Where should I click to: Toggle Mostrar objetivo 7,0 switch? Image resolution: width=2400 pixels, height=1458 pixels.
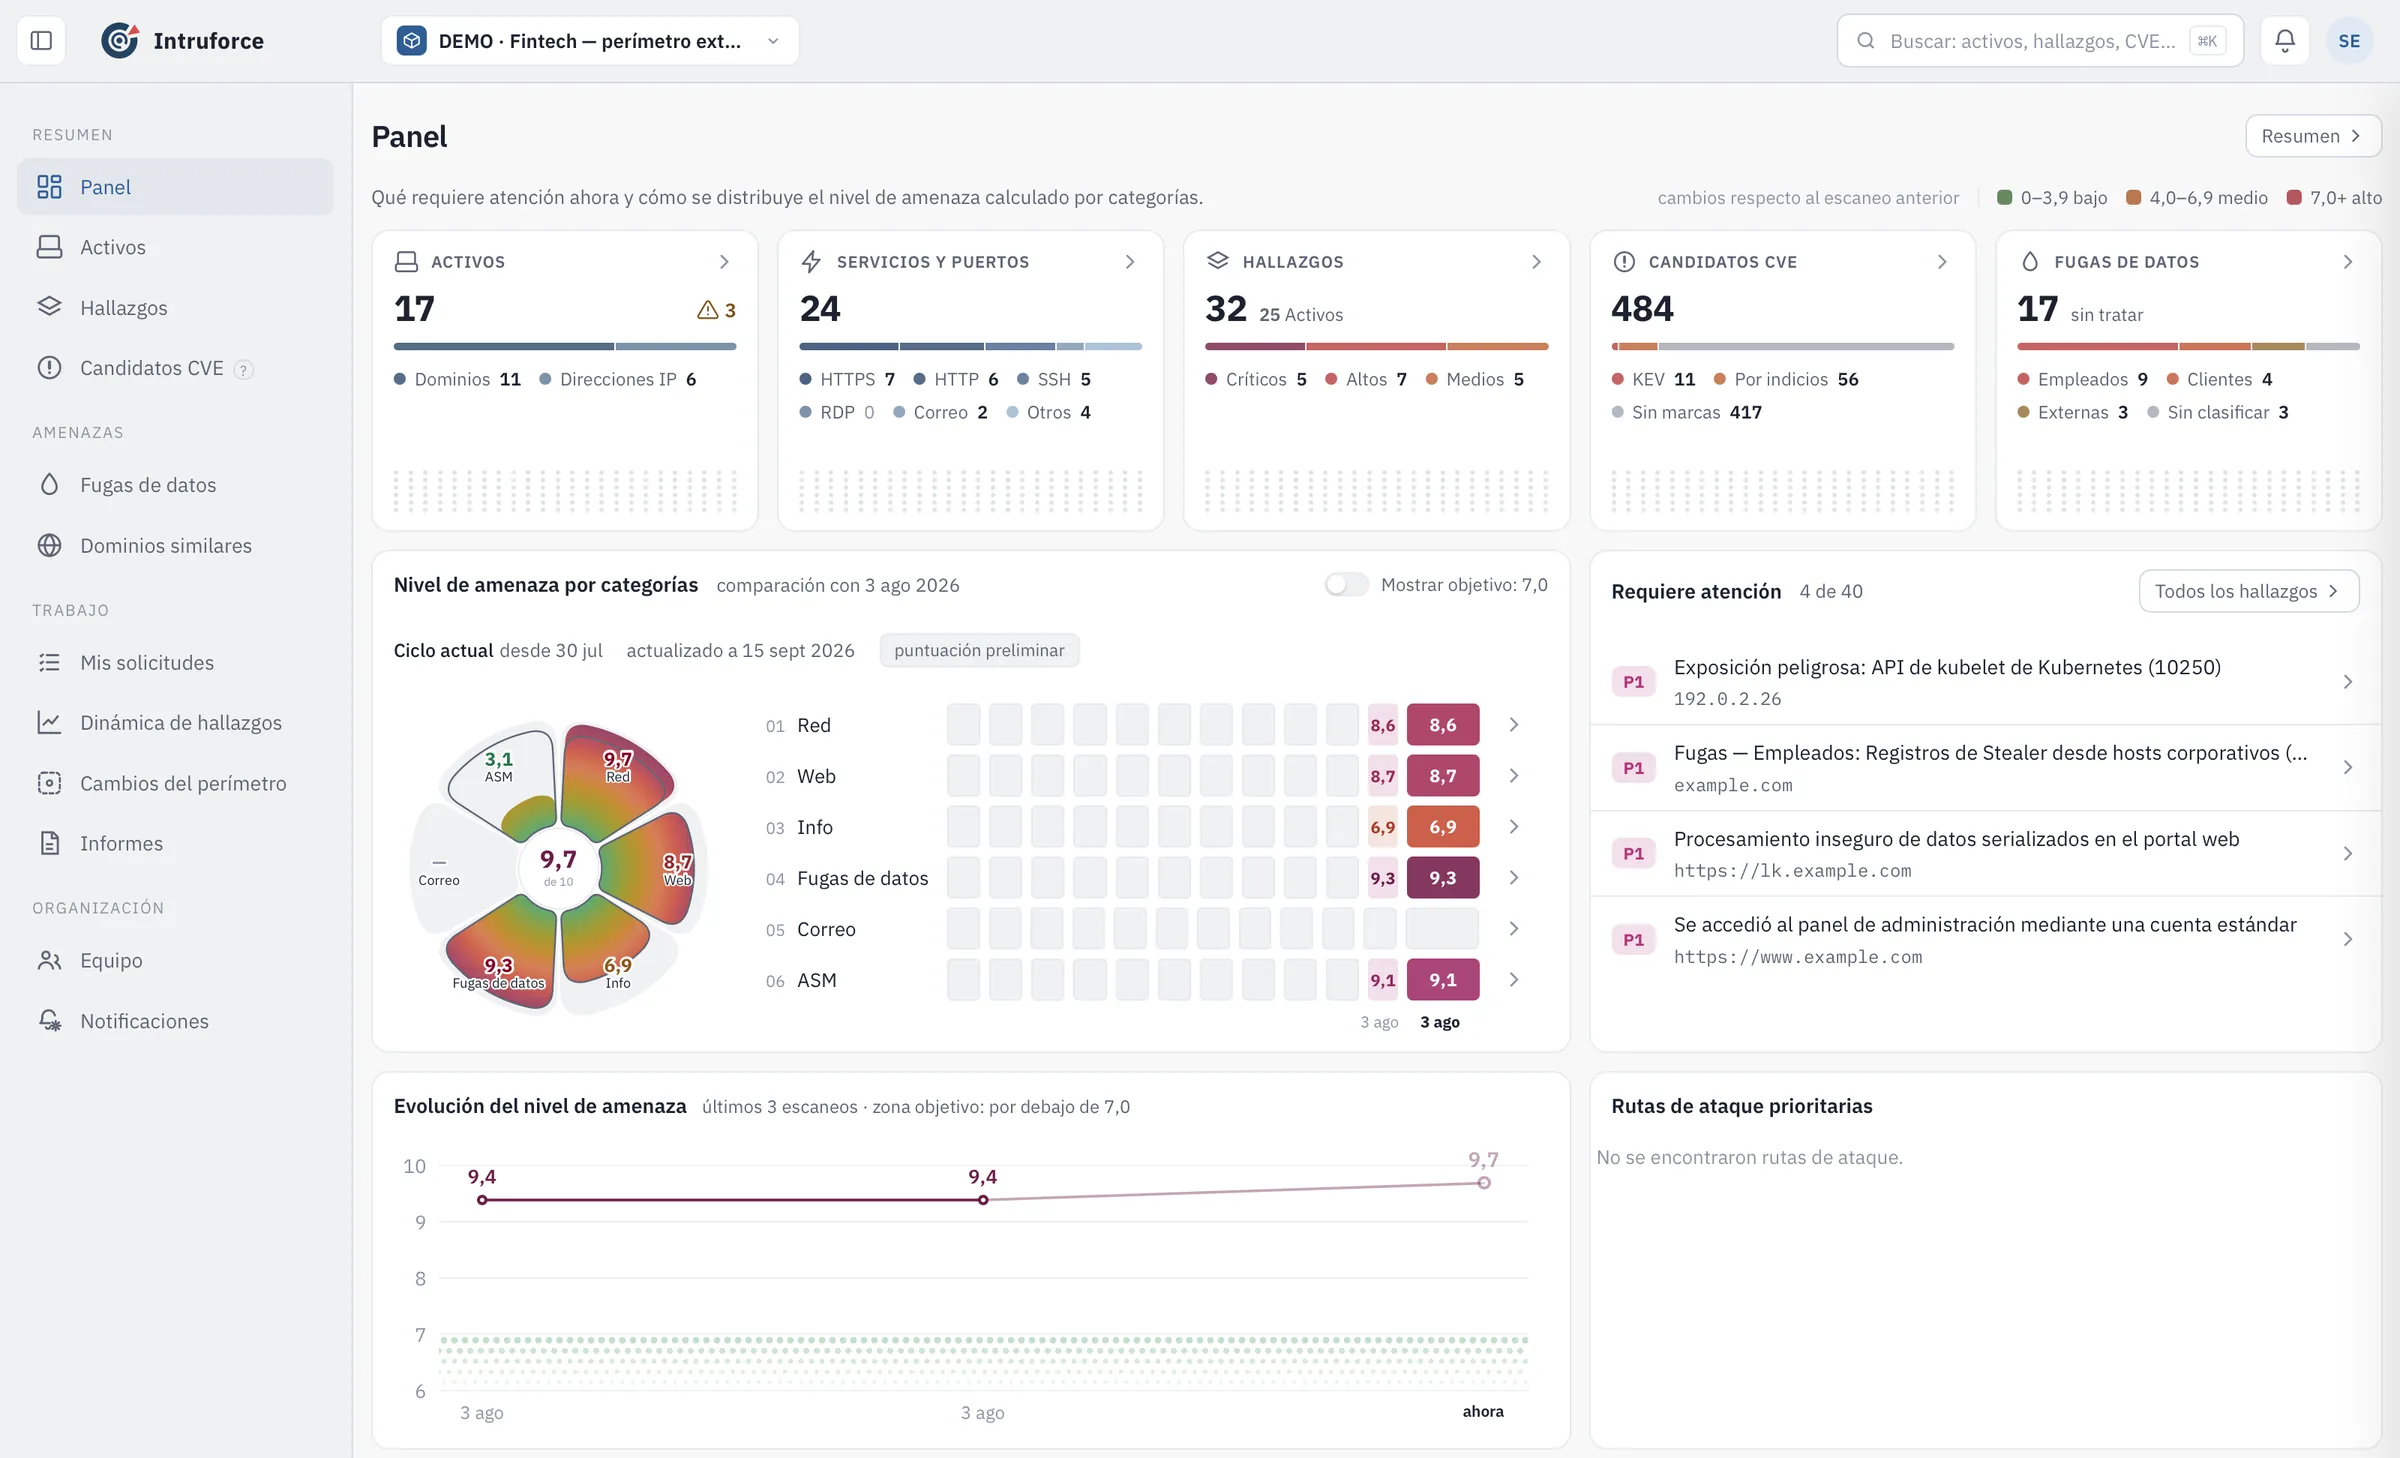click(1346, 585)
